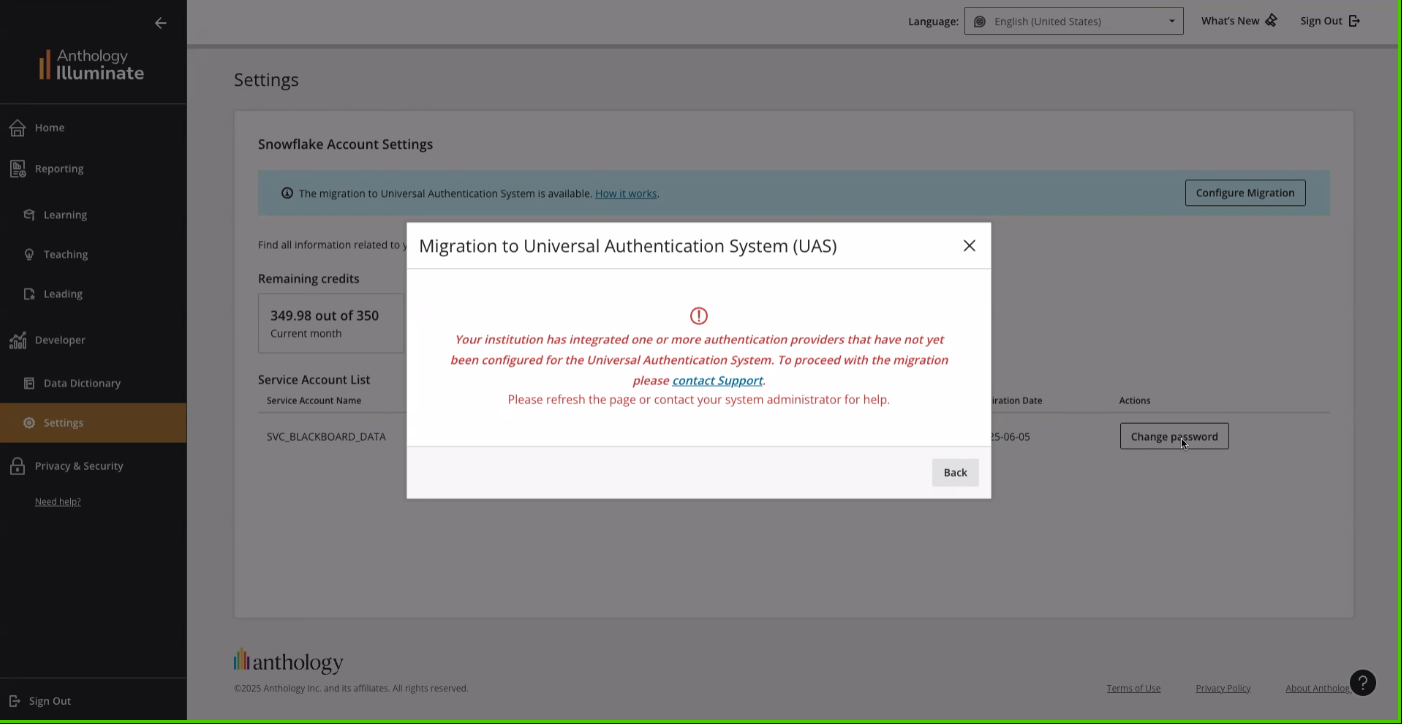
Task: Click the Service Account Name column header
Action: coord(314,401)
